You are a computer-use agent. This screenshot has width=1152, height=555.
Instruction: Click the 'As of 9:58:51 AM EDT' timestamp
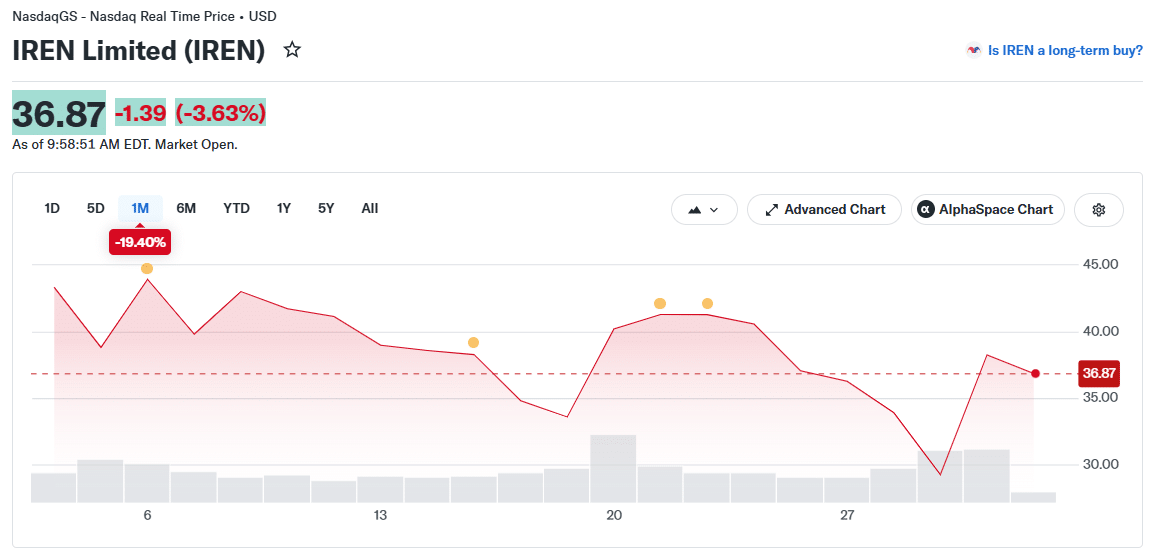click(125, 145)
